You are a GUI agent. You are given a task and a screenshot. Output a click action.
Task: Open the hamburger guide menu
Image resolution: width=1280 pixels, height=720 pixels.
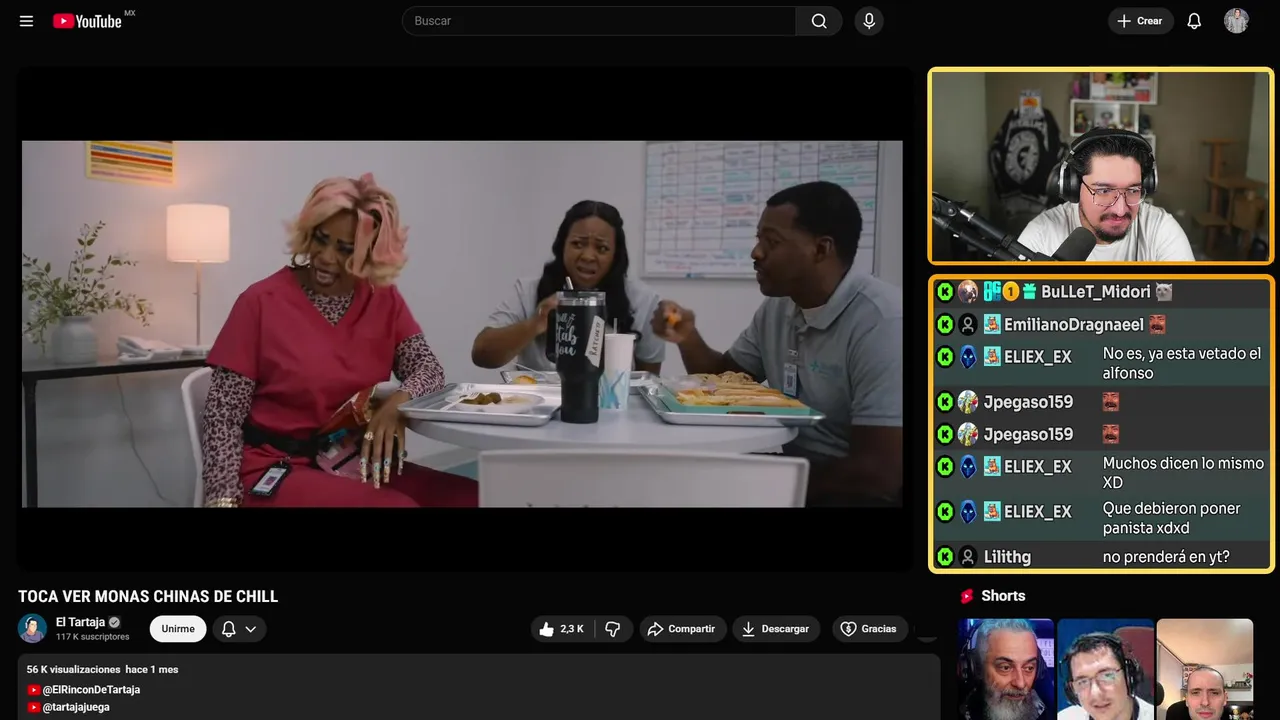coord(26,21)
